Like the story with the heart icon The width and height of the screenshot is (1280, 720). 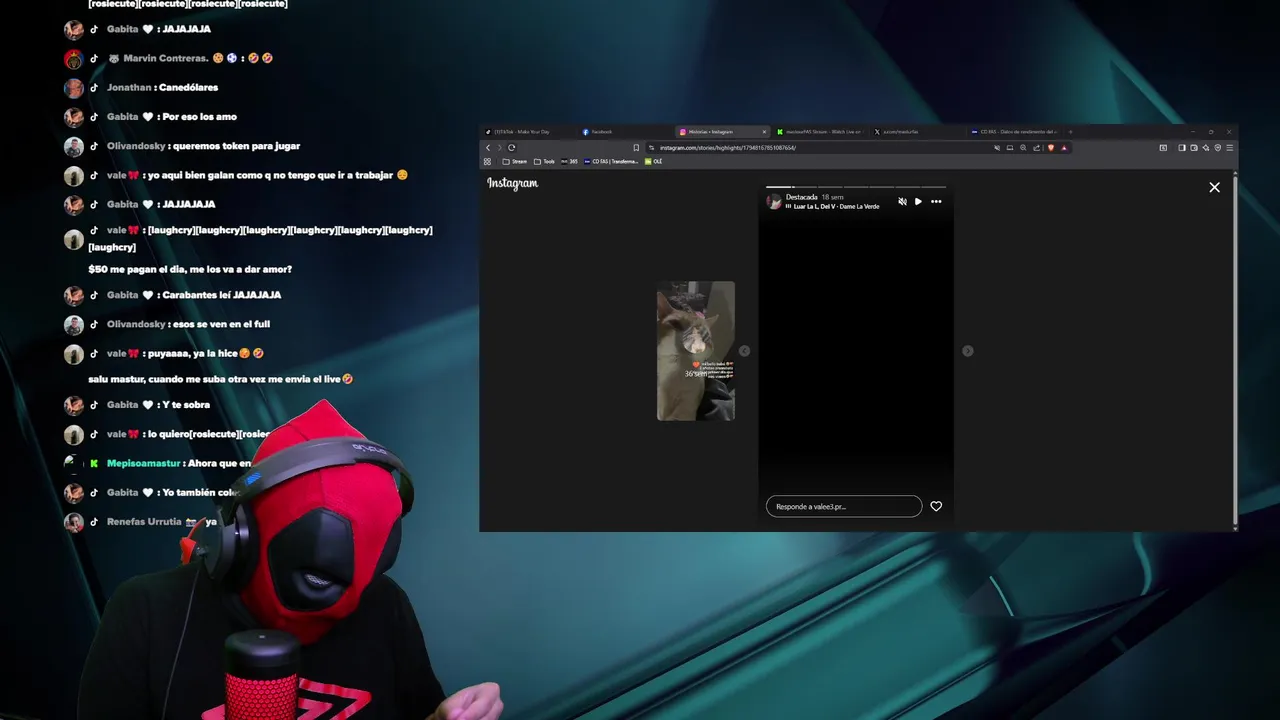pos(936,506)
